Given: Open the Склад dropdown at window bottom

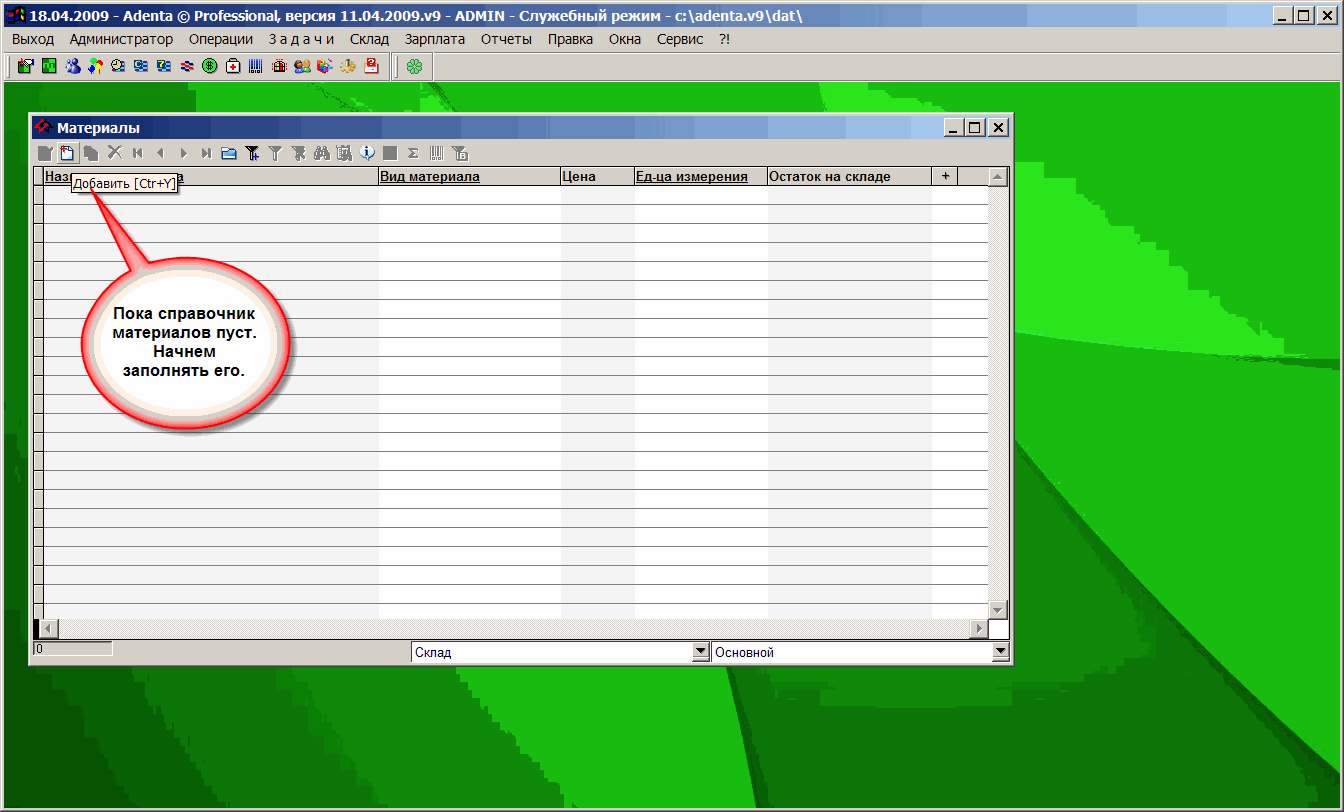Looking at the screenshot, I should click(x=700, y=652).
